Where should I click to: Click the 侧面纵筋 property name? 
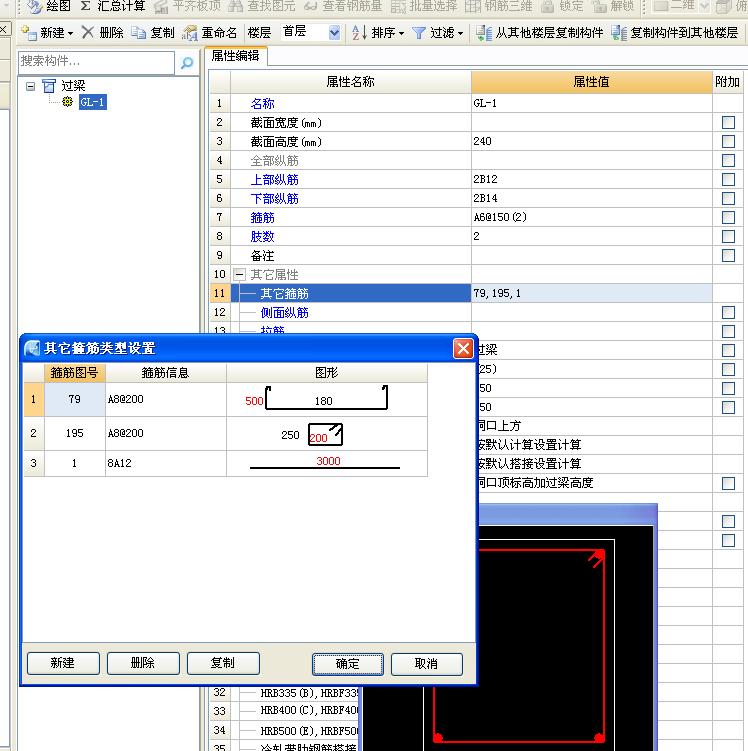point(284,313)
